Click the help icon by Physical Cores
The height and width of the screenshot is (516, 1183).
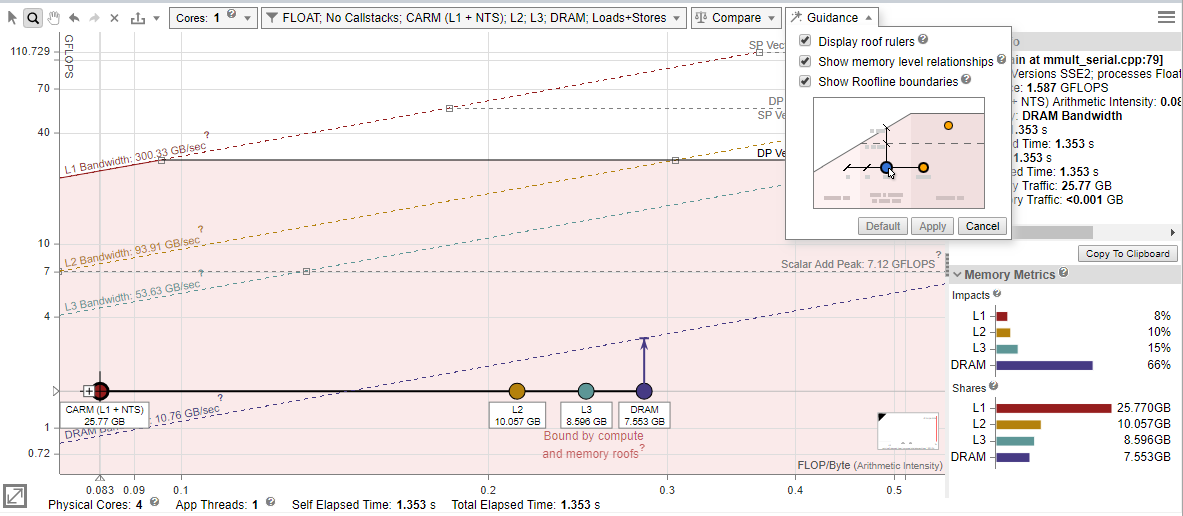tap(154, 501)
